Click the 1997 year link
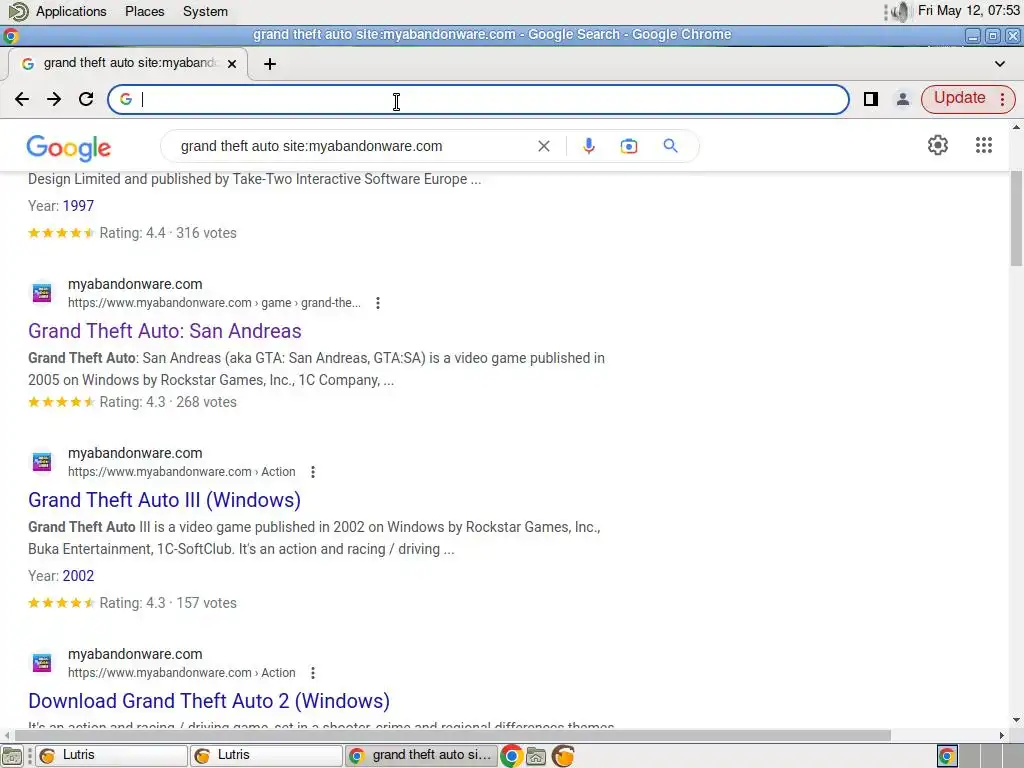The height and width of the screenshot is (768, 1024). tap(78, 206)
